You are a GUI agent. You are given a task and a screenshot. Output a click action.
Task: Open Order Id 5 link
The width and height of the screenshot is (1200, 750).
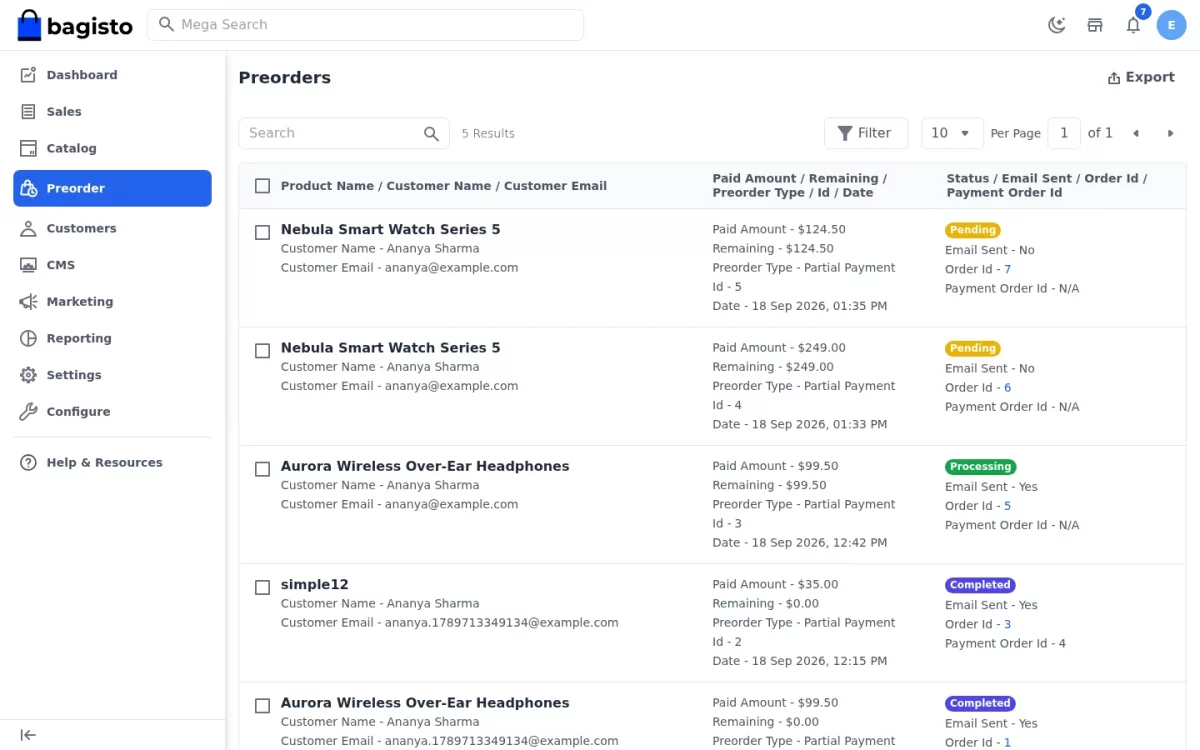(1007, 506)
